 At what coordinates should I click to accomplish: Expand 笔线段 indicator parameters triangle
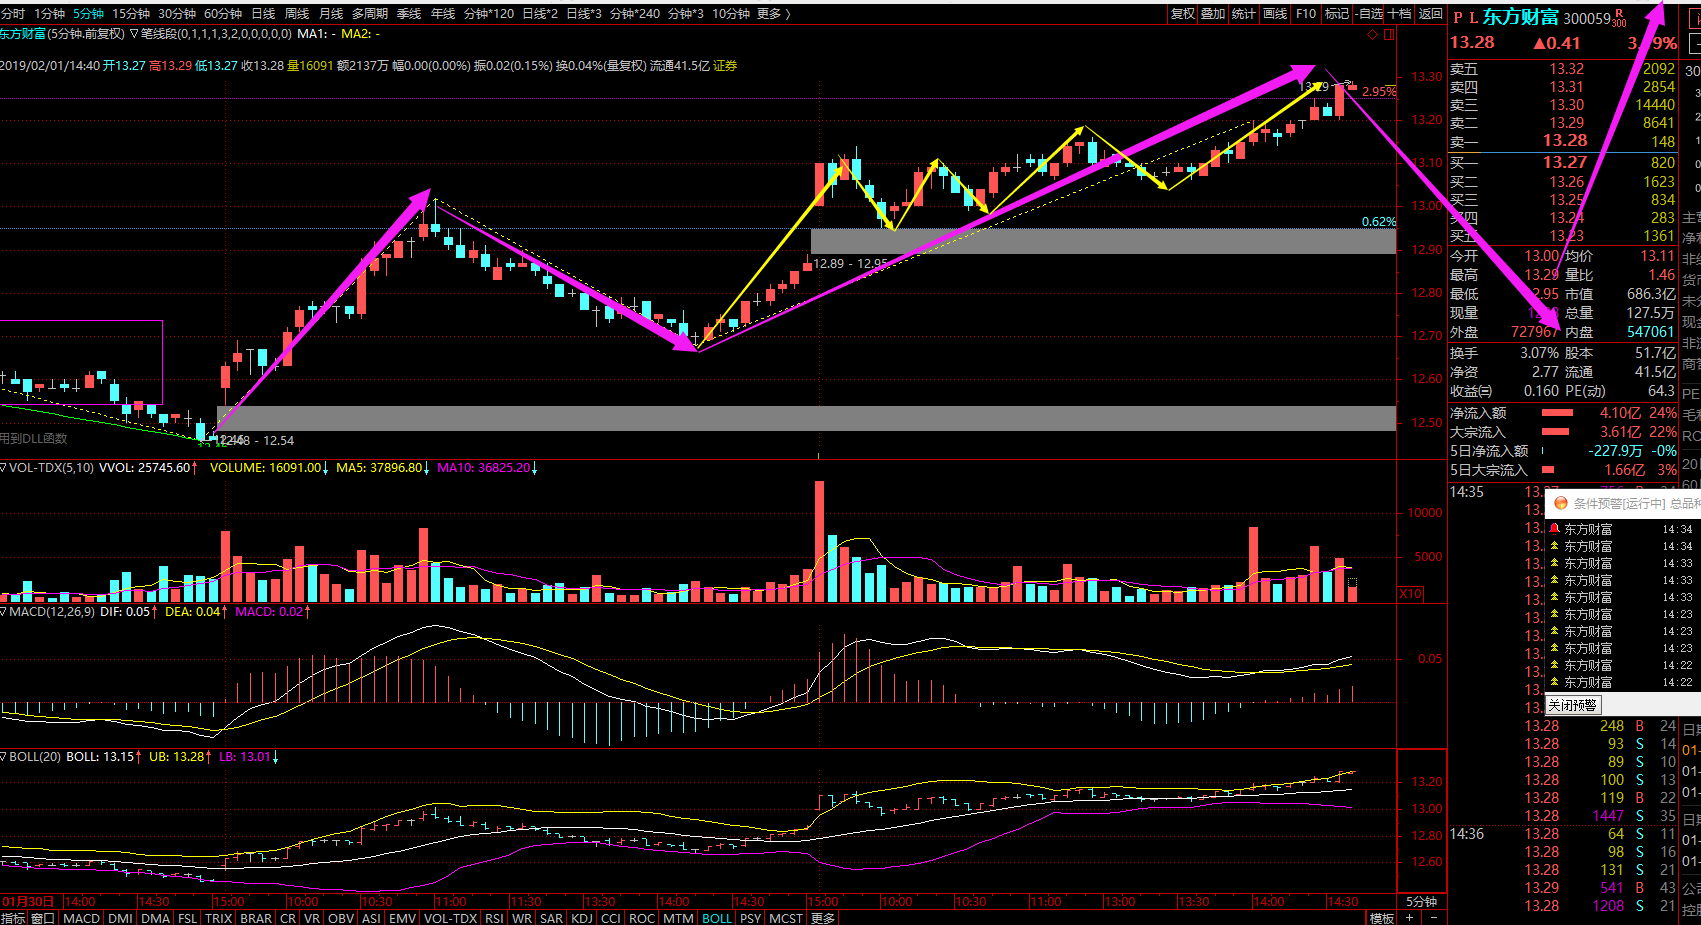[134, 34]
